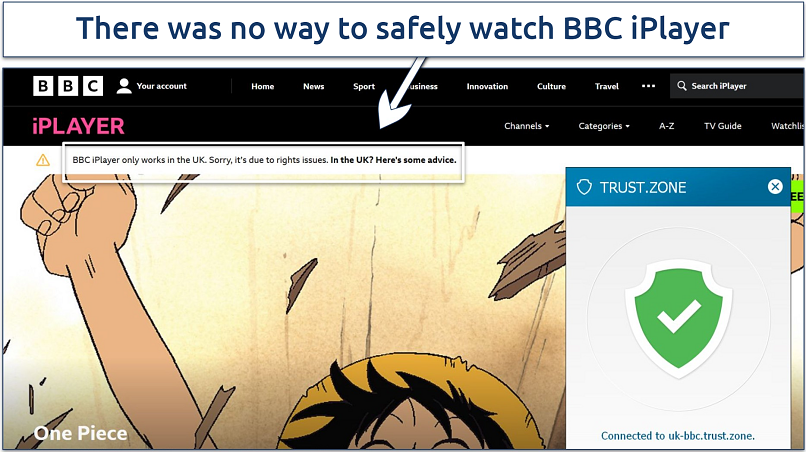Open the Culture section
This screenshot has width=806, height=452.
(552, 86)
